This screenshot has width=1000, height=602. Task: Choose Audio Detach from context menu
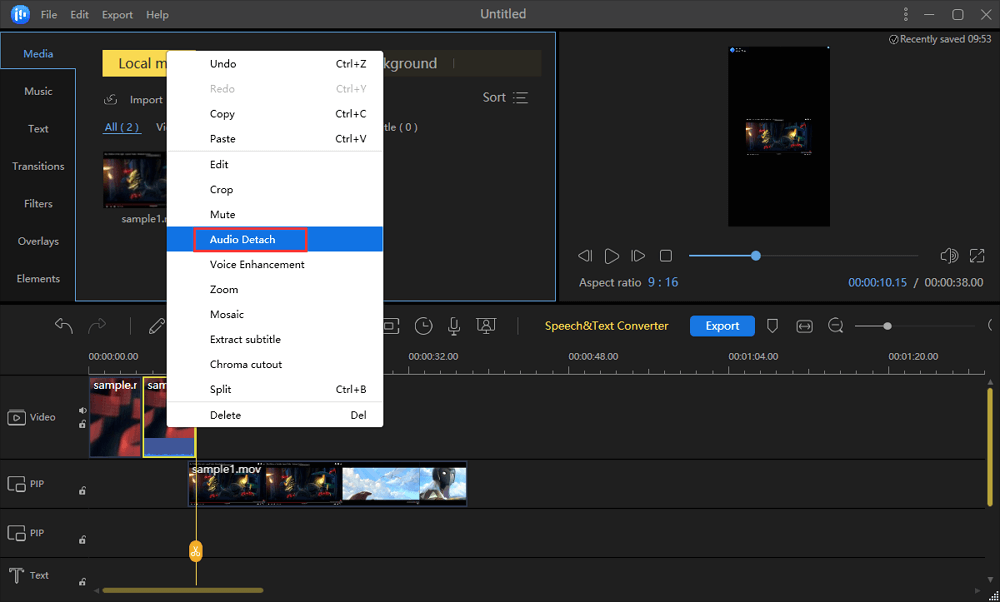(275, 240)
